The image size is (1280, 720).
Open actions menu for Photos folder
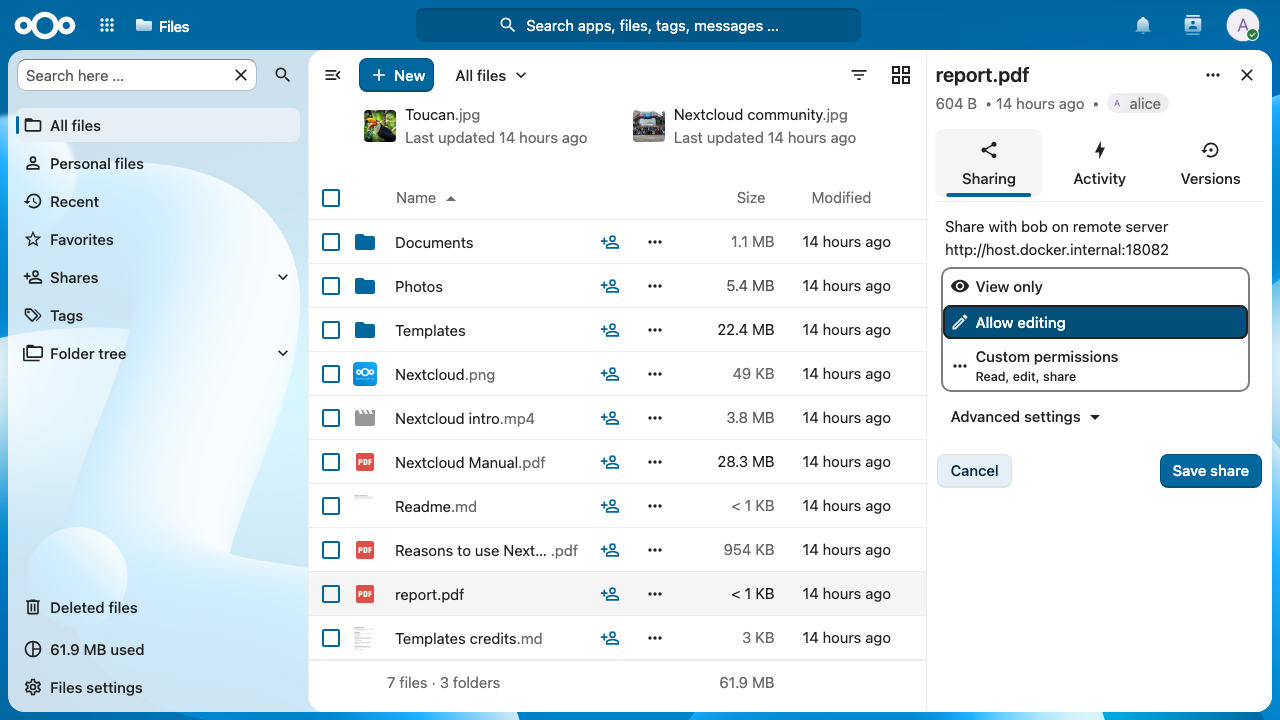coord(655,286)
